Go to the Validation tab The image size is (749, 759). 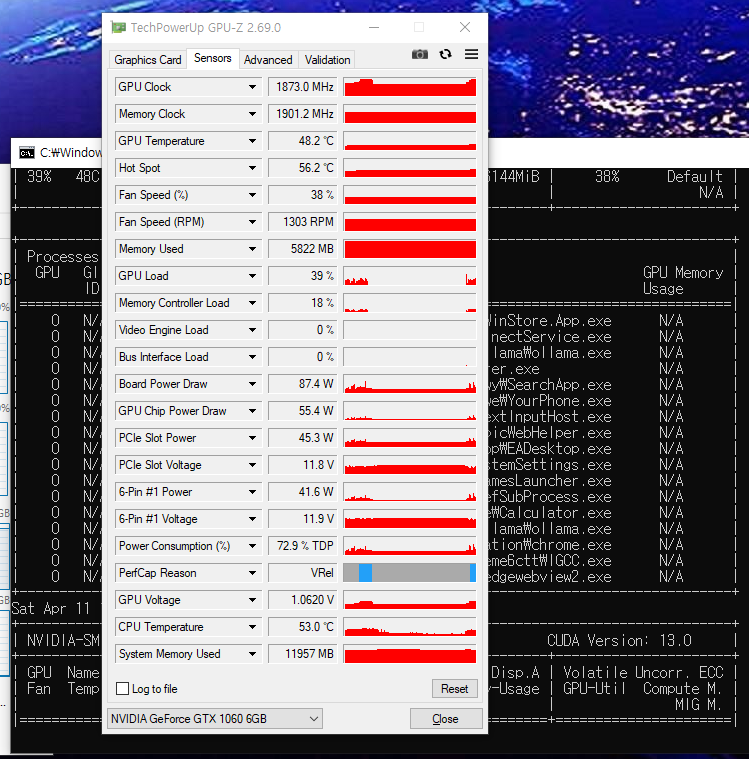click(x=327, y=60)
